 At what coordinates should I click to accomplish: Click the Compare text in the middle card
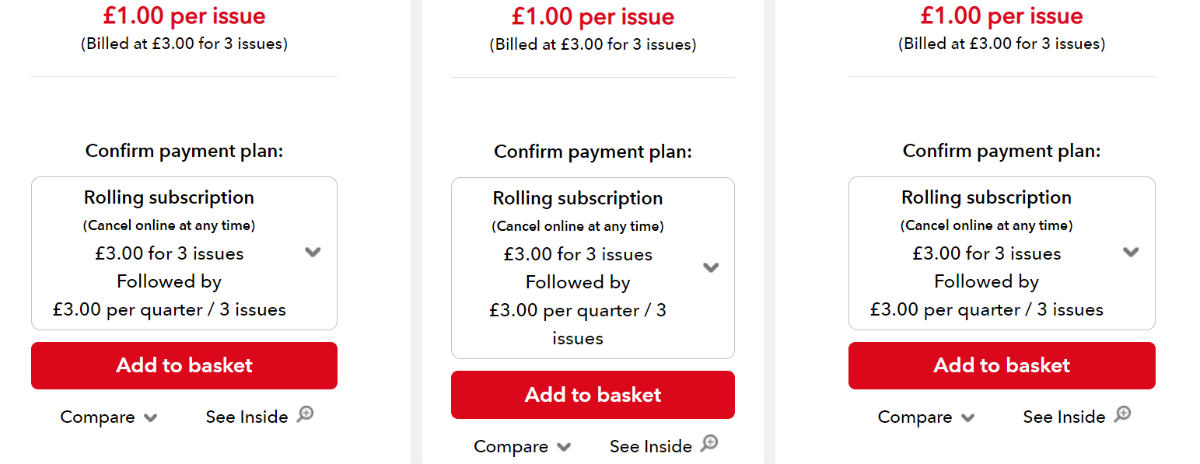click(511, 446)
